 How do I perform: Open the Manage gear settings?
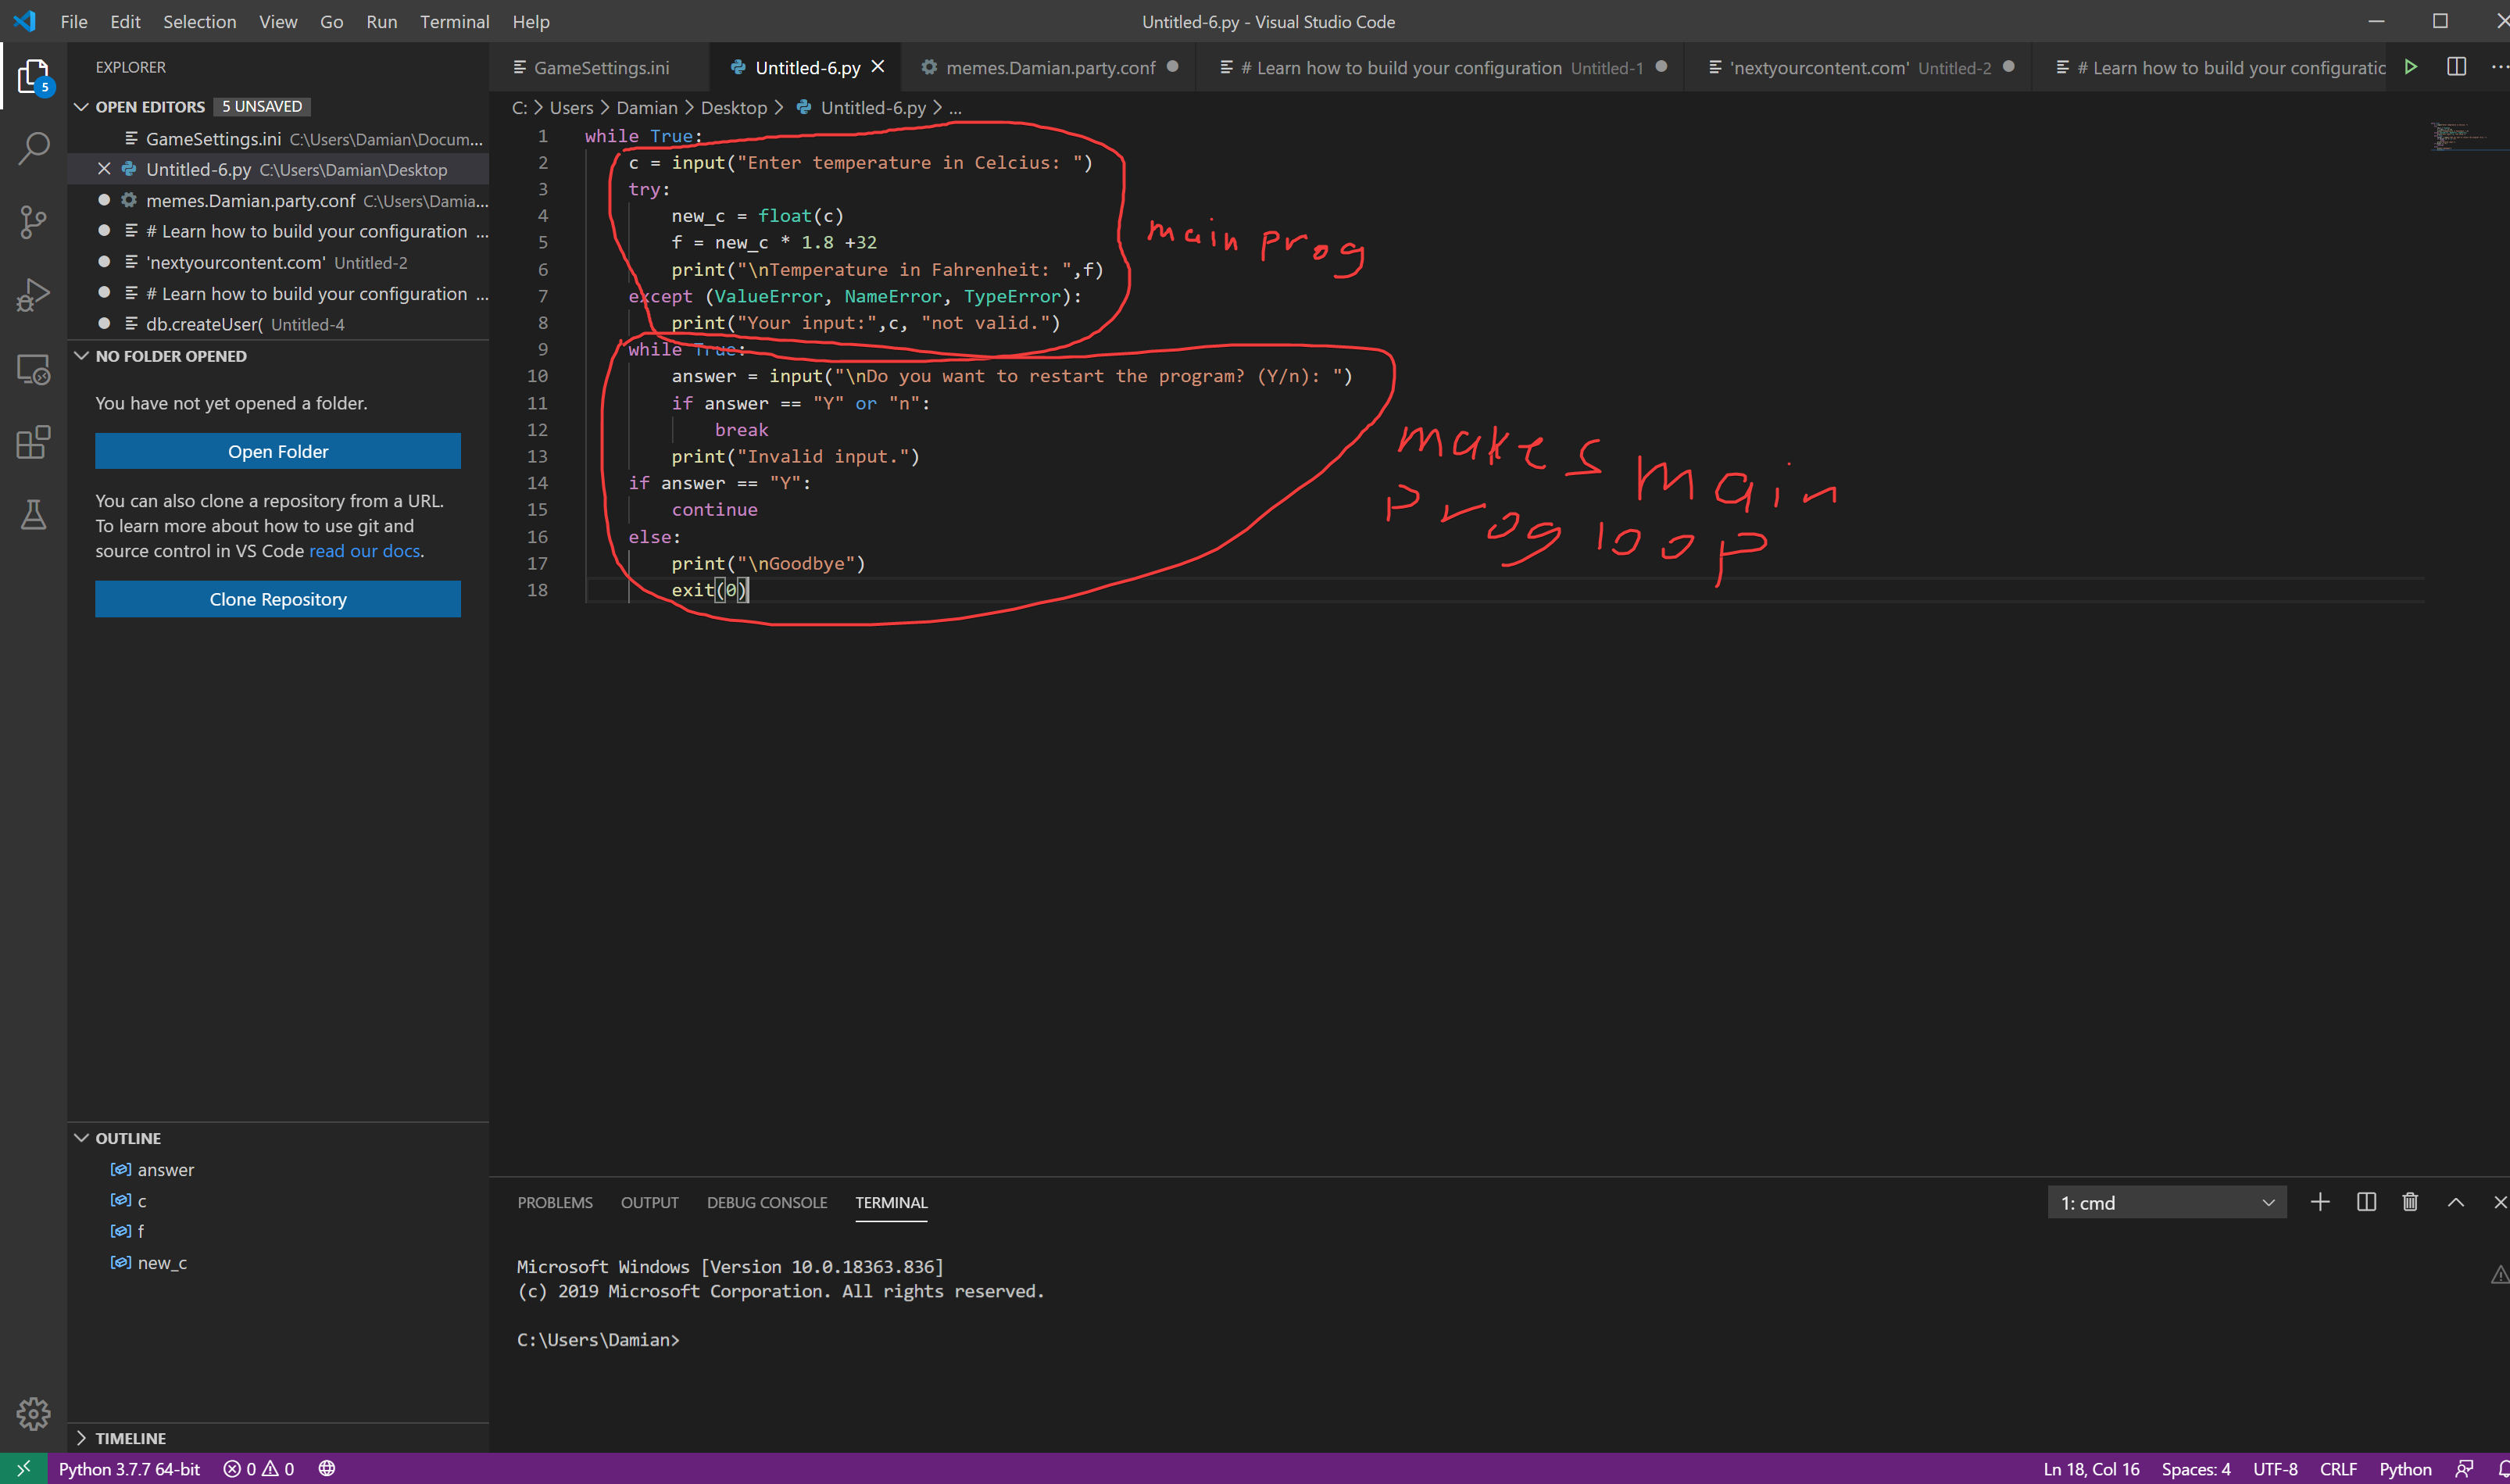coord(33,1413)
